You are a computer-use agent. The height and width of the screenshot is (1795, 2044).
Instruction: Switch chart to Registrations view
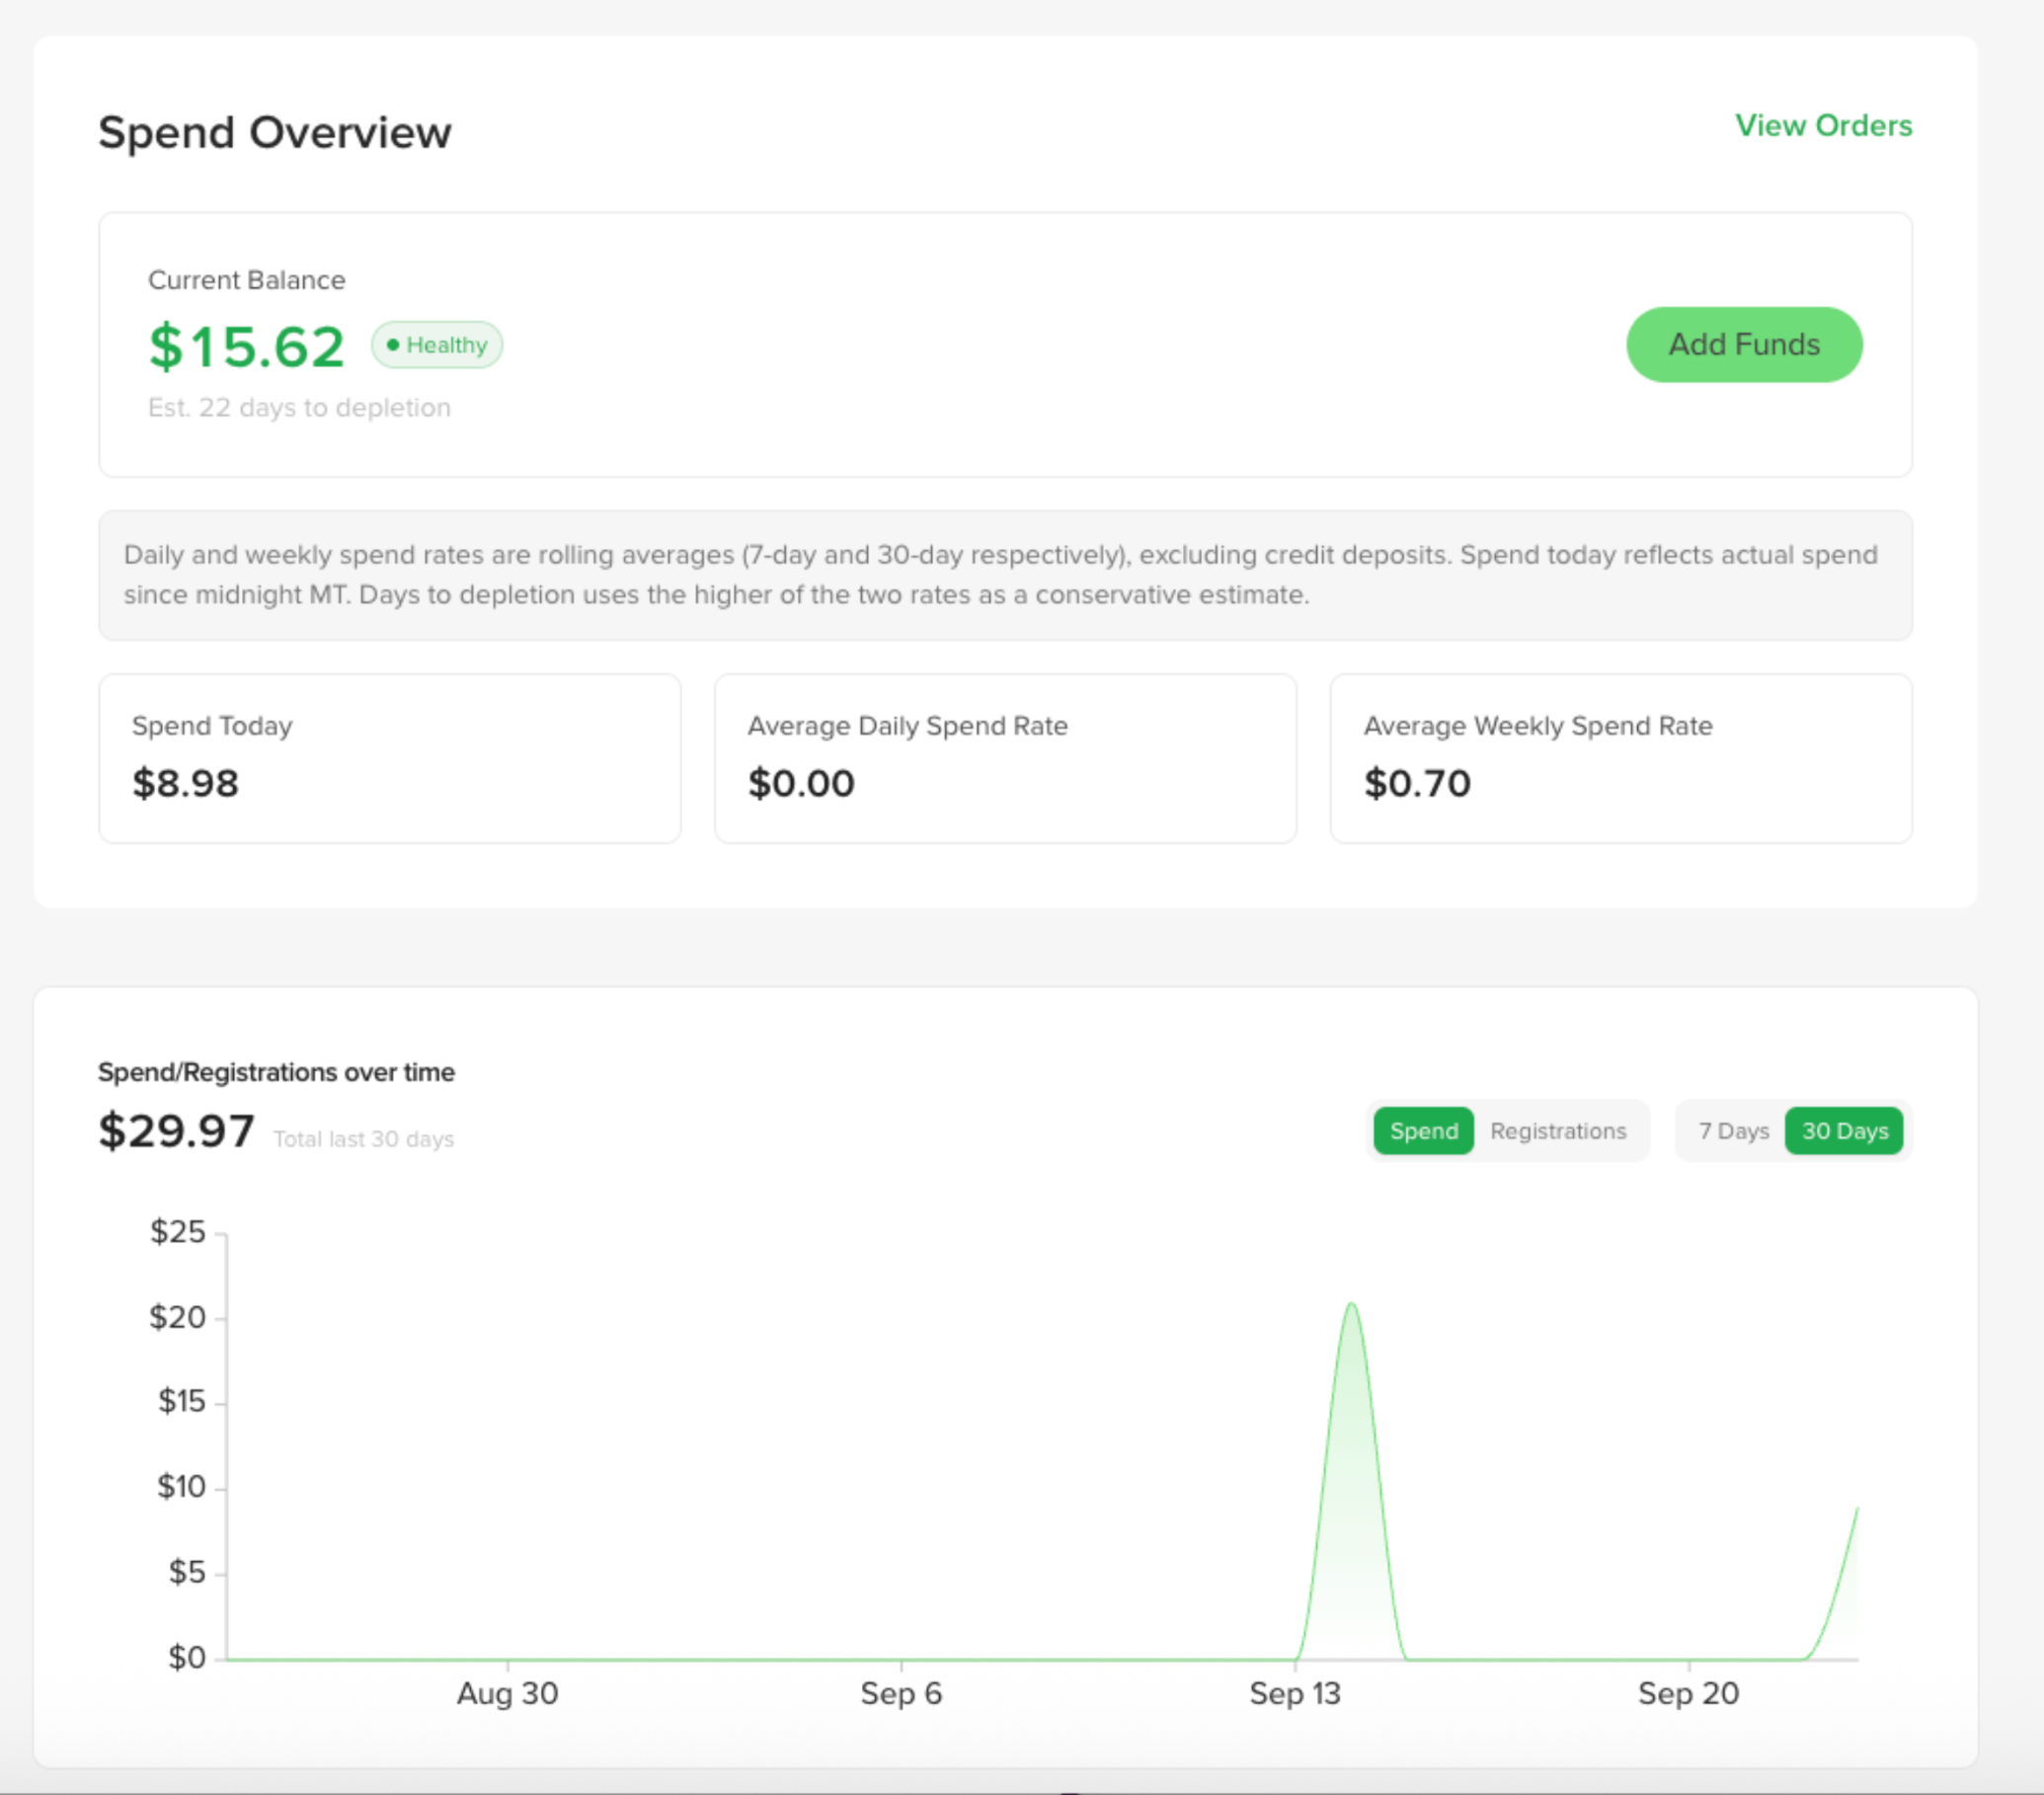(x=1558, y=1131)
